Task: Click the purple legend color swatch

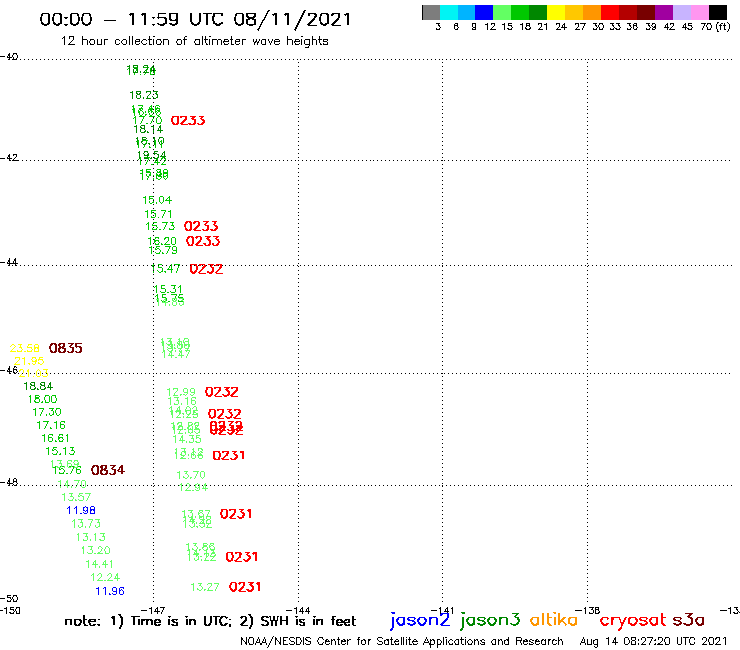Action: 664,12
